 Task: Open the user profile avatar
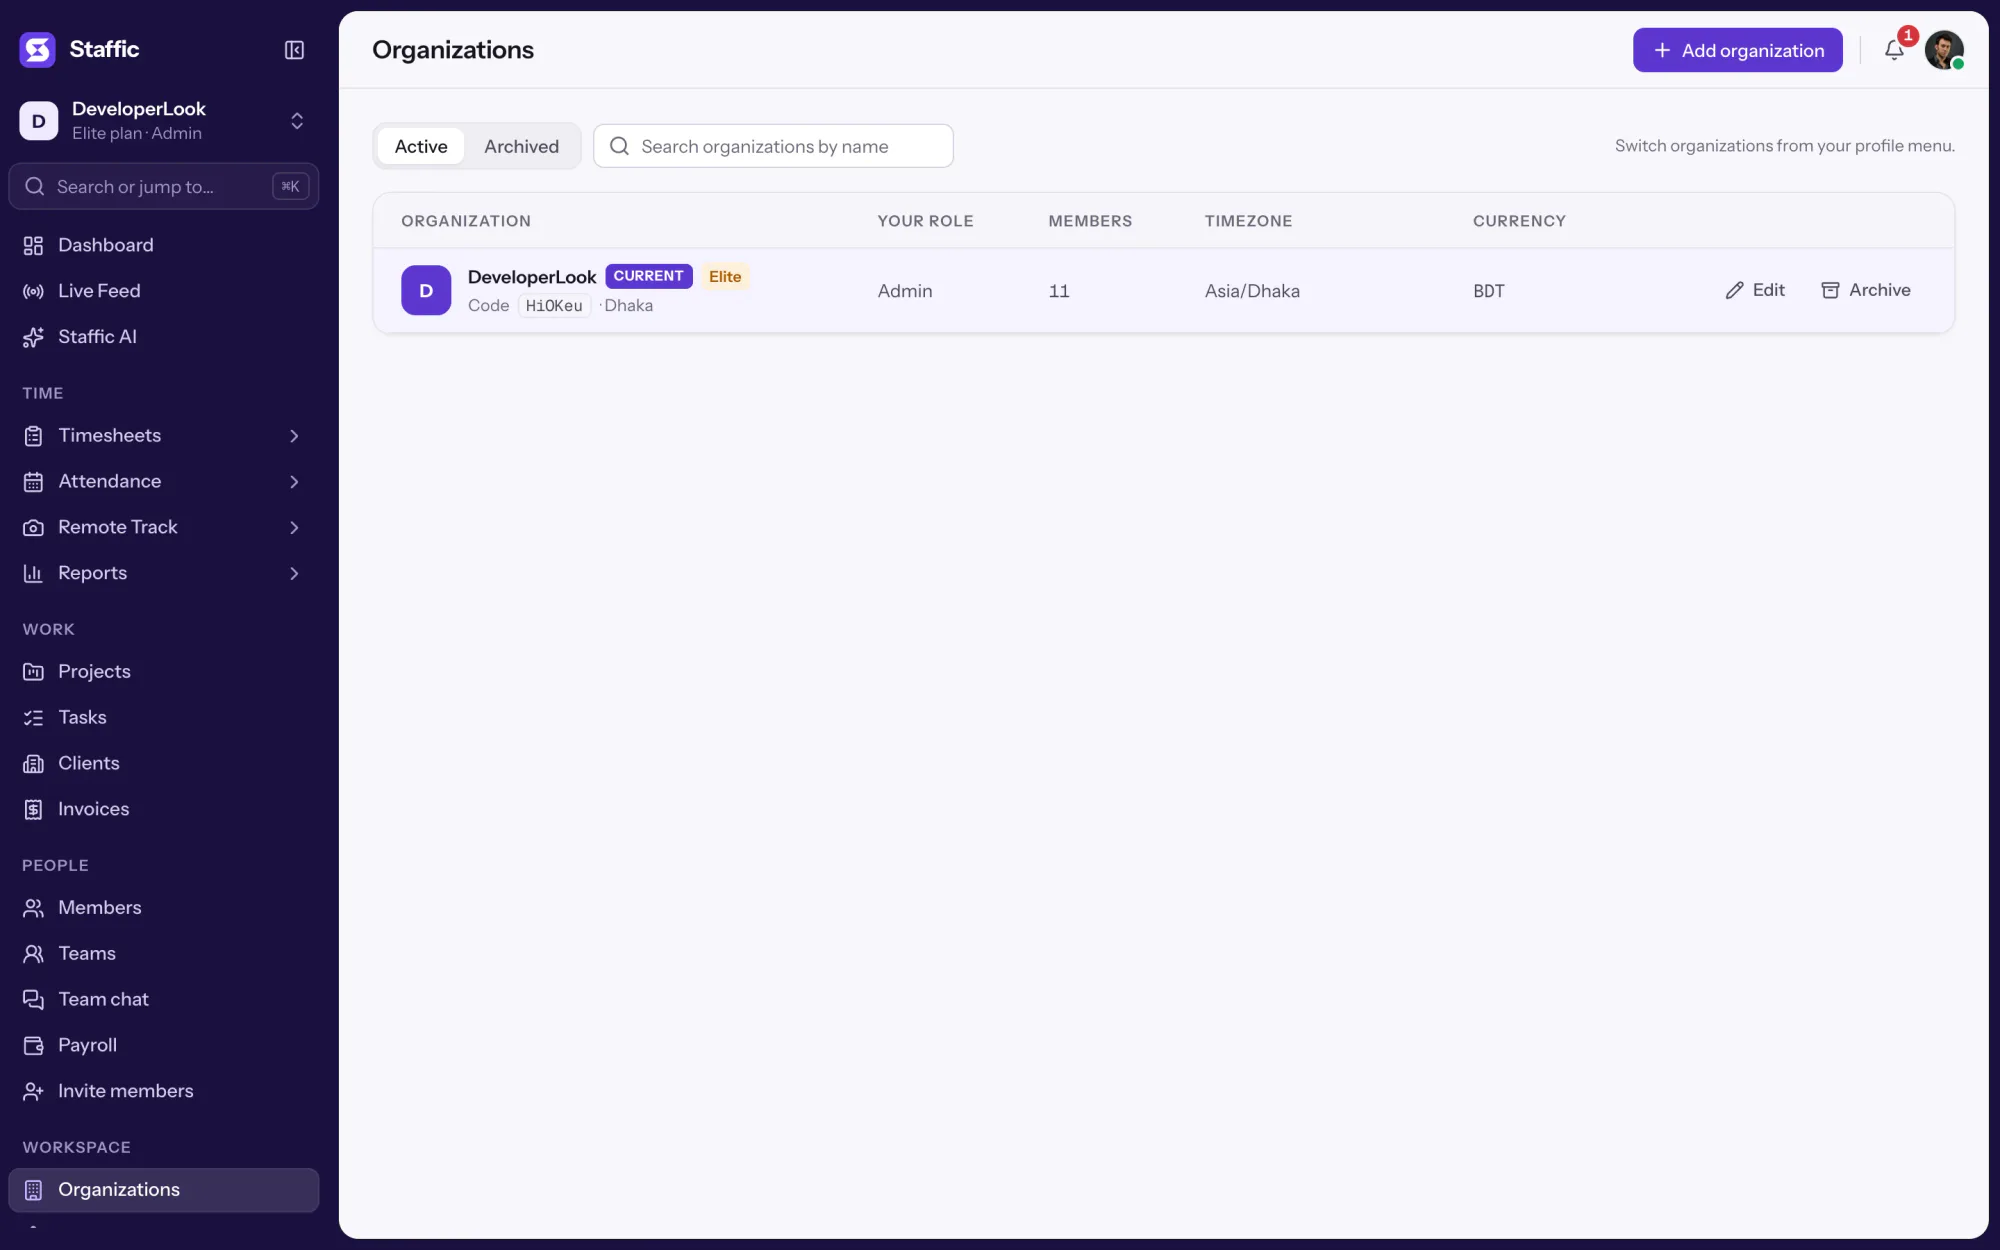pos(1944,50)
